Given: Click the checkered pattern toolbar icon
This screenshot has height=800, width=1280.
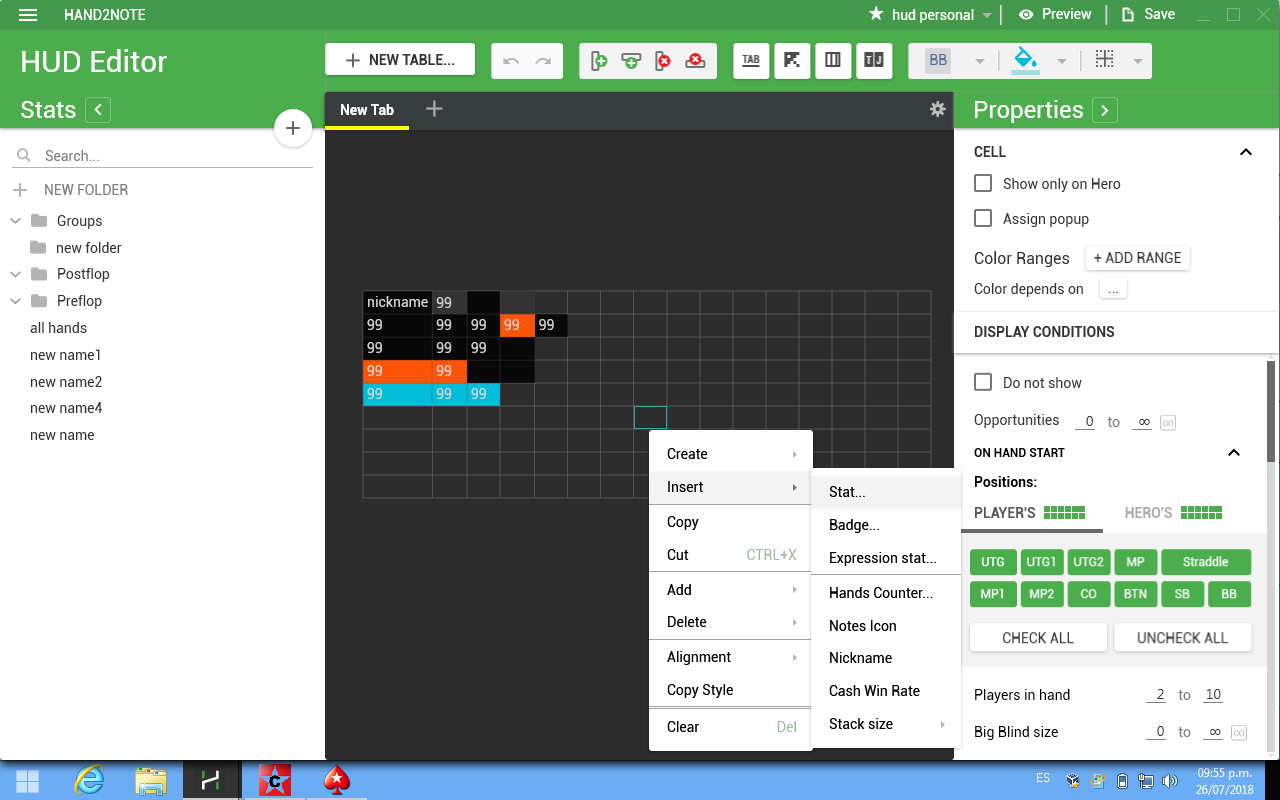Looking at the screenshot, I should coord(792,60).
